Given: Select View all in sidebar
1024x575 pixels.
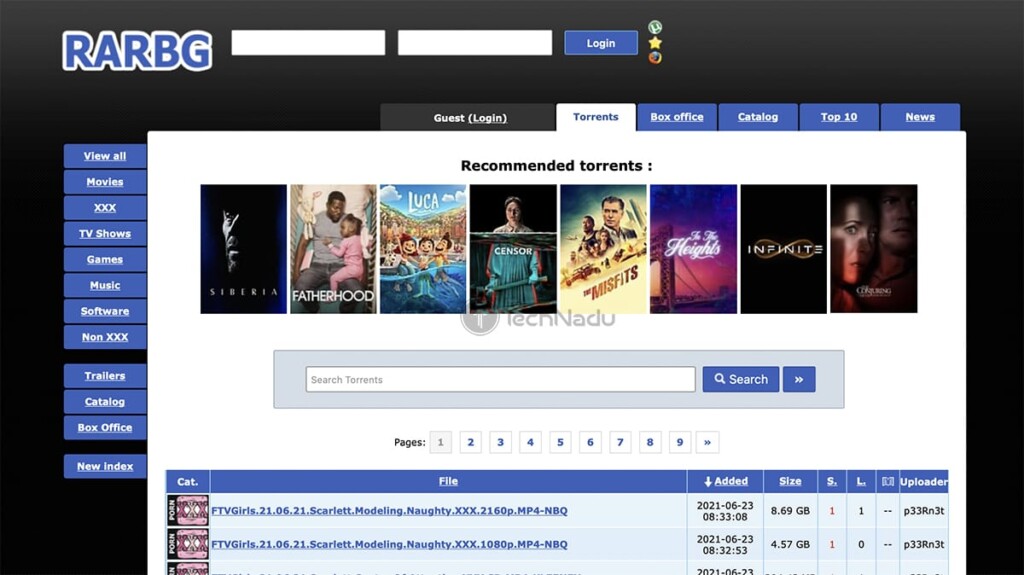Looking at the screenshot, I should click(x=105, y=156).
